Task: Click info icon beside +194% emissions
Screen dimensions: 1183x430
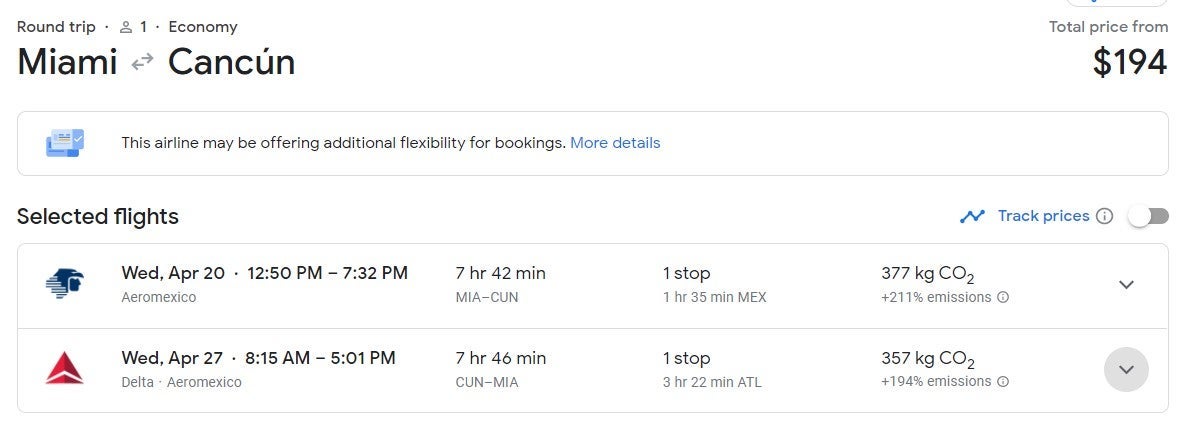Action: (x=1003, y=382)
